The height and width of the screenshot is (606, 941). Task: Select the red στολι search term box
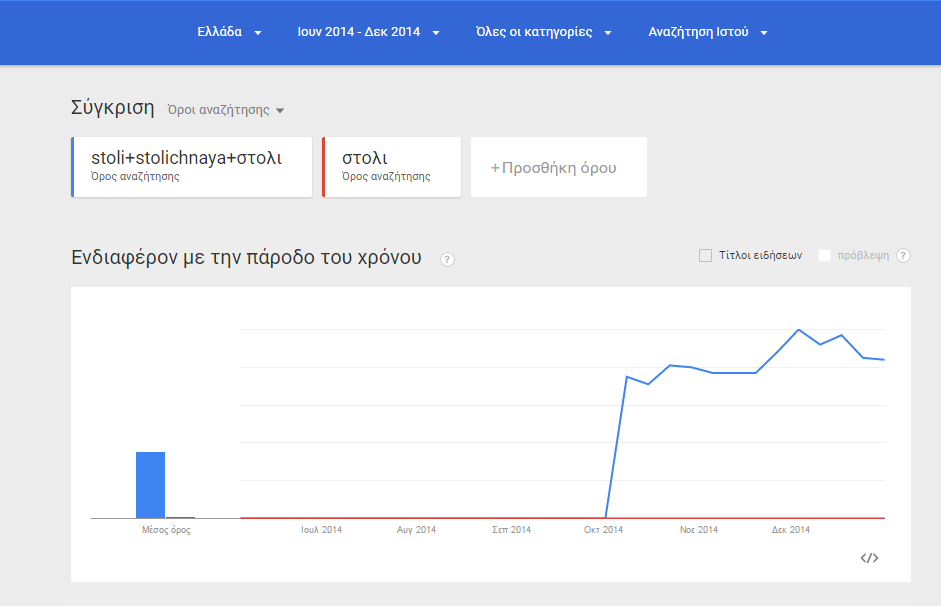point(391,167)
